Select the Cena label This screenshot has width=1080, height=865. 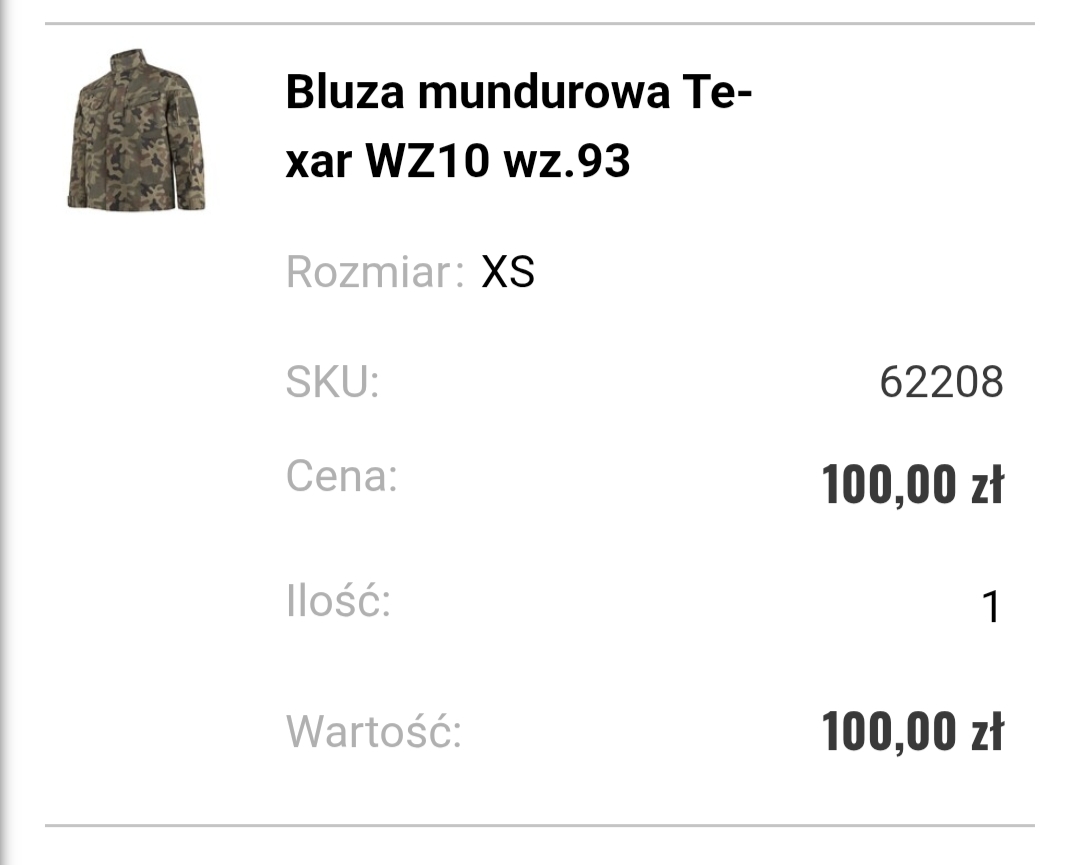click(x=342, y=476)
